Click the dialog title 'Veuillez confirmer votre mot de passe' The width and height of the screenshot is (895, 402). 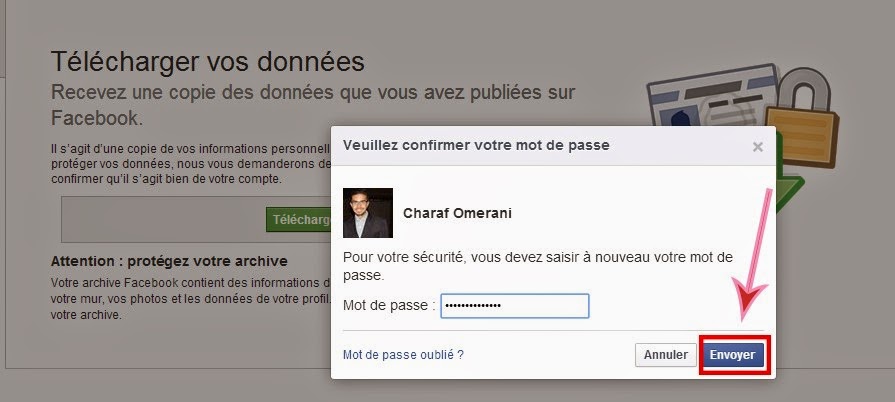coord(476,145)
